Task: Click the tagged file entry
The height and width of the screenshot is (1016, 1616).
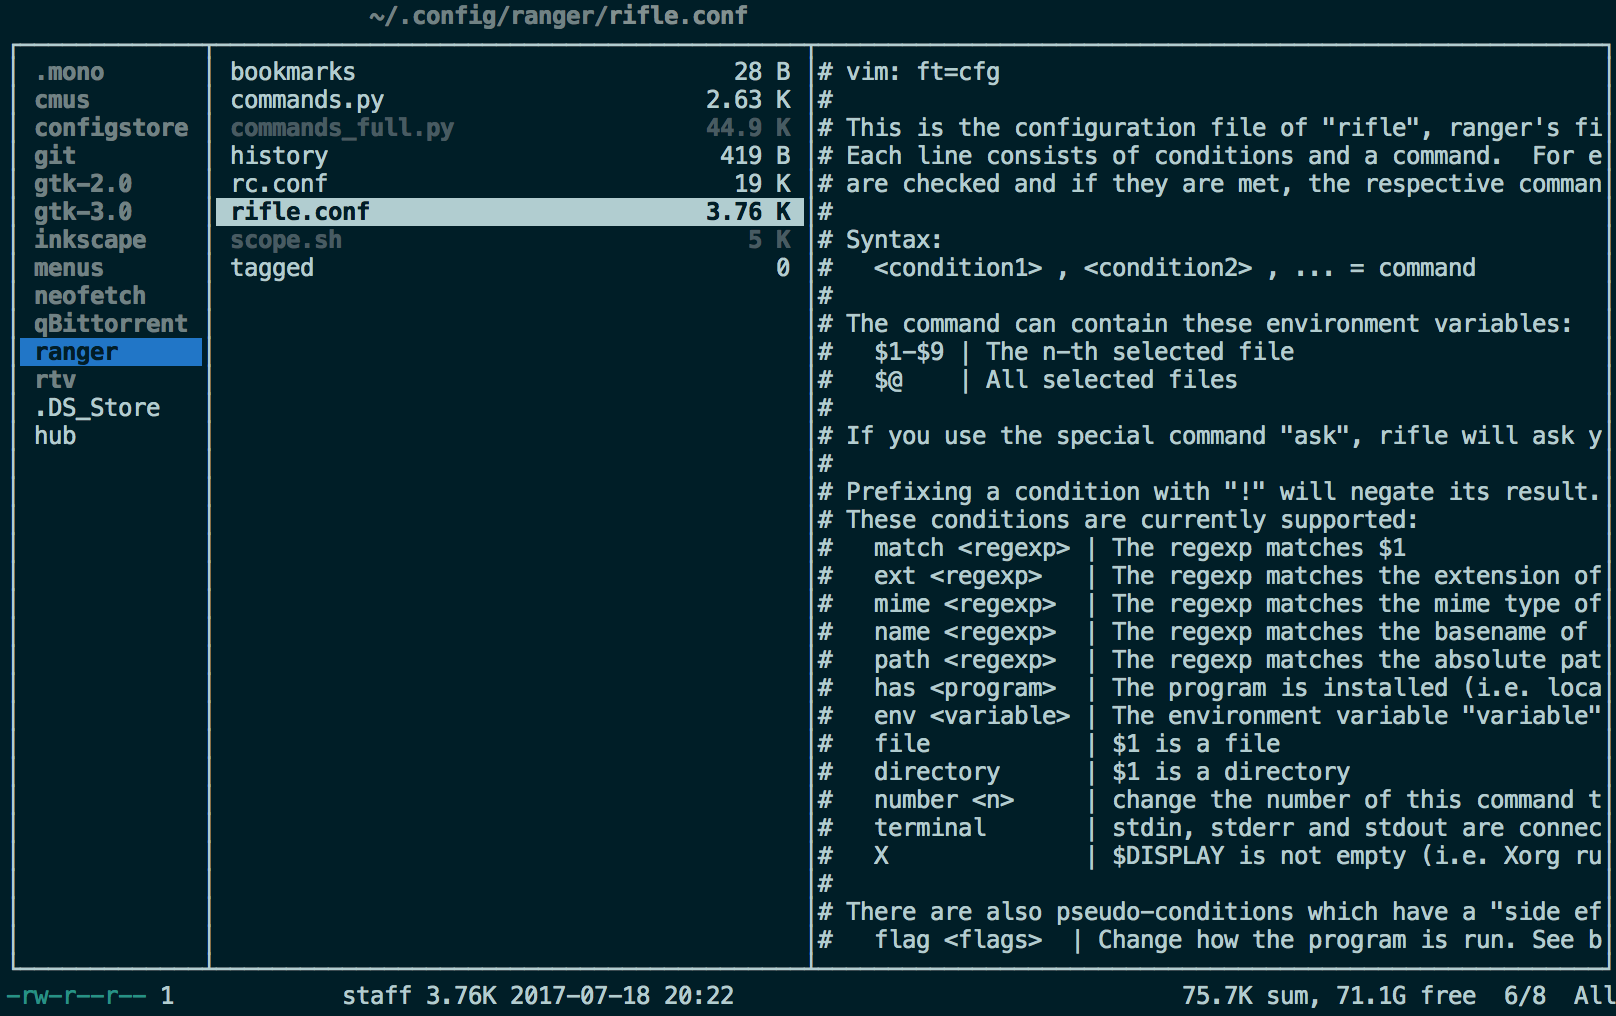Action: click(x=272, y=268)
